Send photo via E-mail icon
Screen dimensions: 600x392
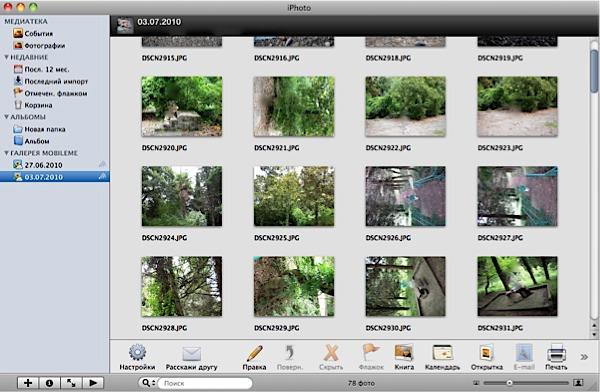tap(524, 353)
